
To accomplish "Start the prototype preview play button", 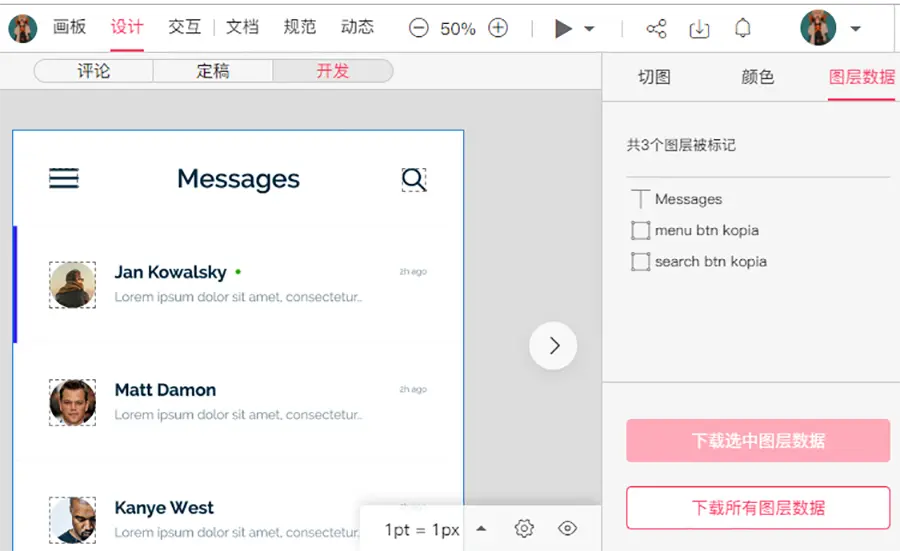I will click(563, 28).
